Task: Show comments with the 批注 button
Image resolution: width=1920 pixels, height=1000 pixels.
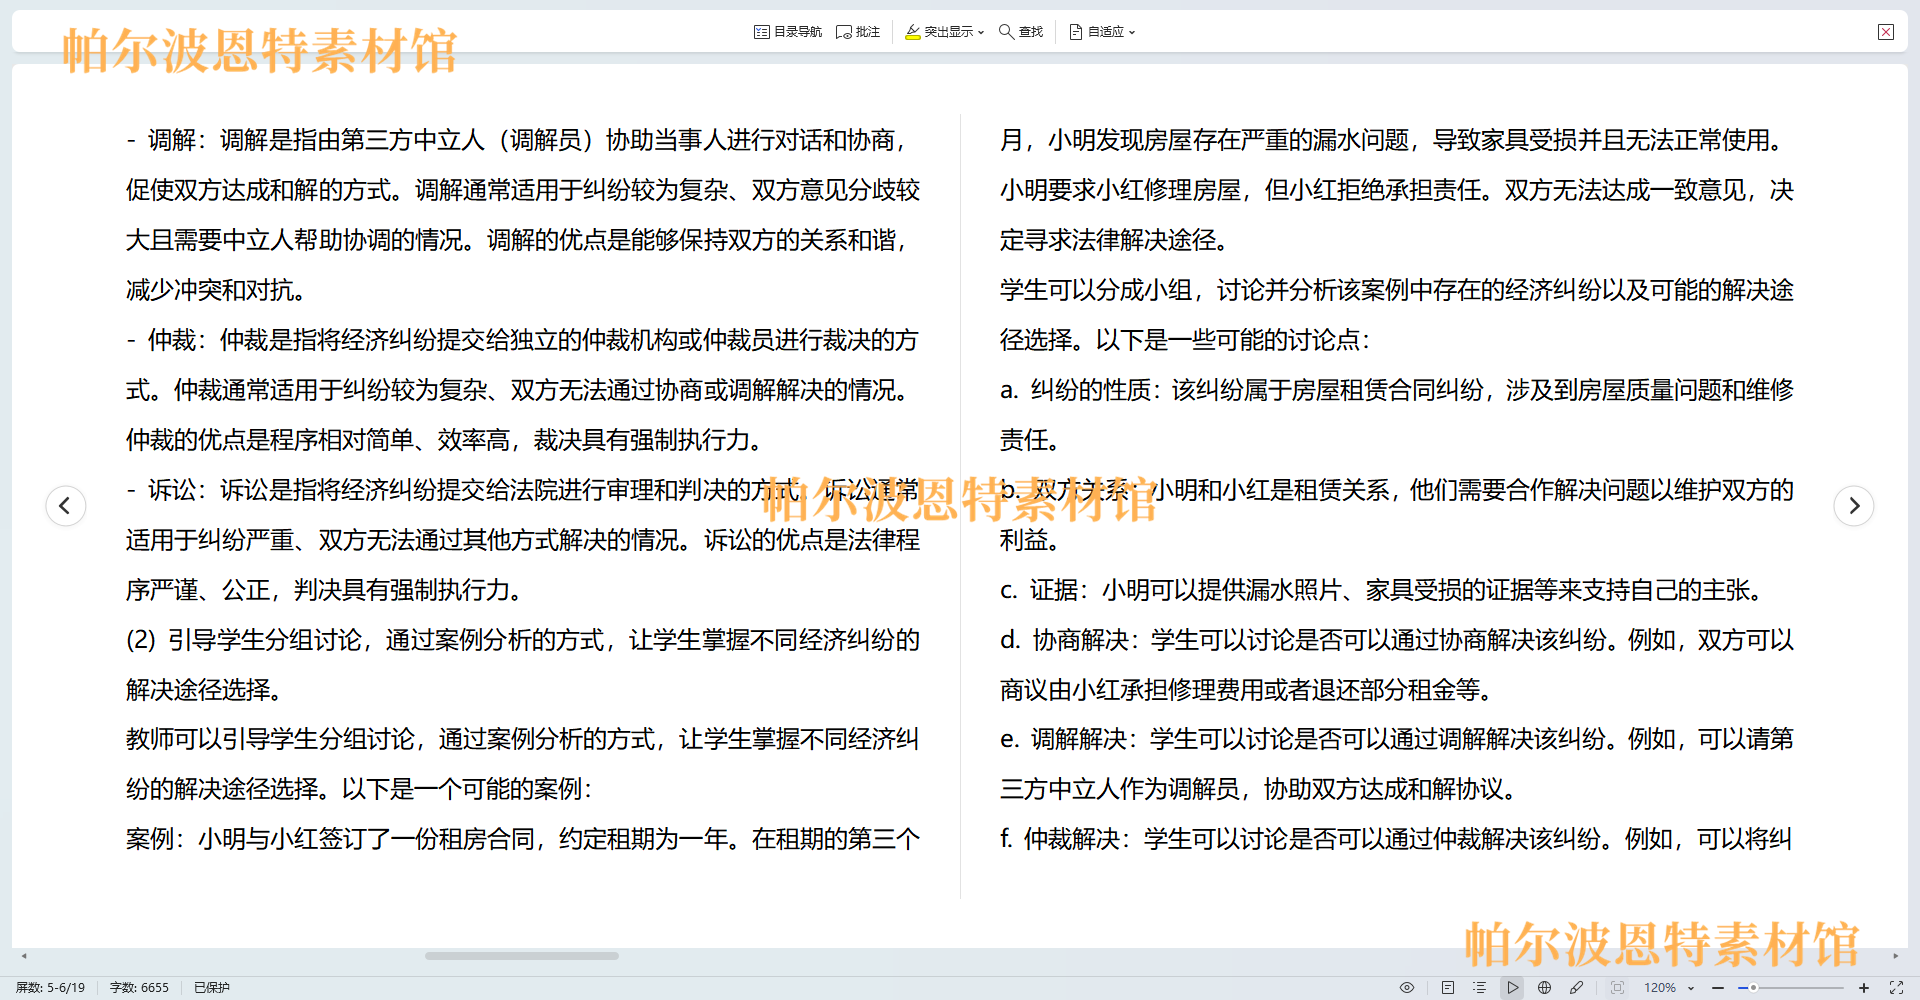Action: [x=858, y=32]
